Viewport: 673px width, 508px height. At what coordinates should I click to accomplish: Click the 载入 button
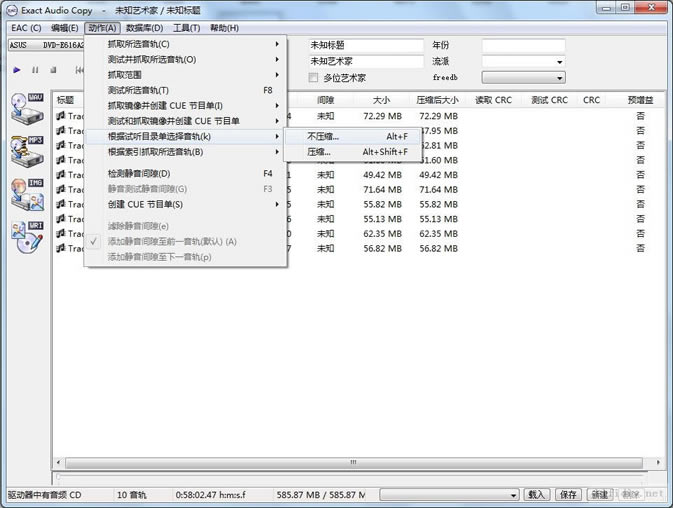coord(537,494)
